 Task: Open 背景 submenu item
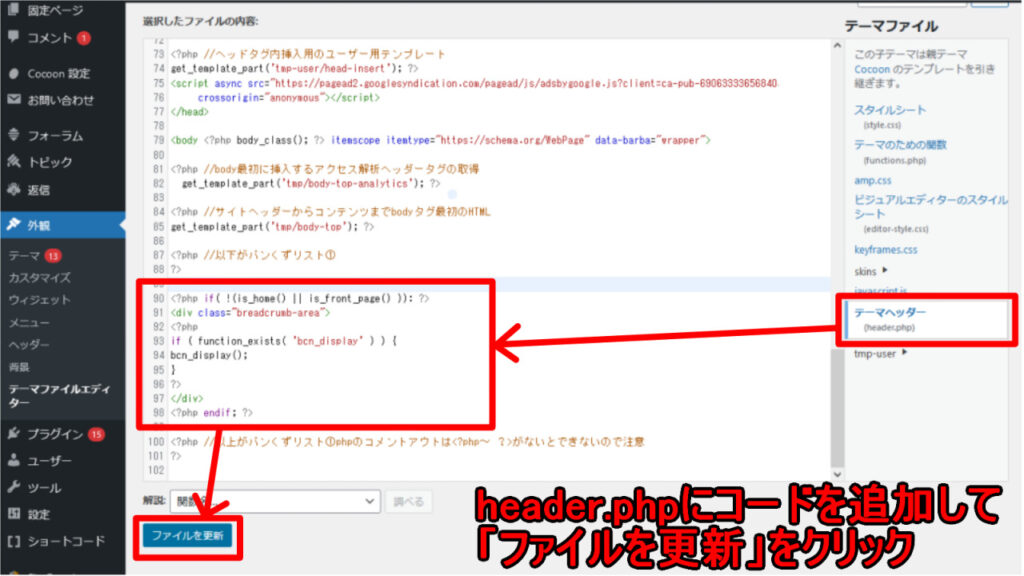click(x=19, y=367)
